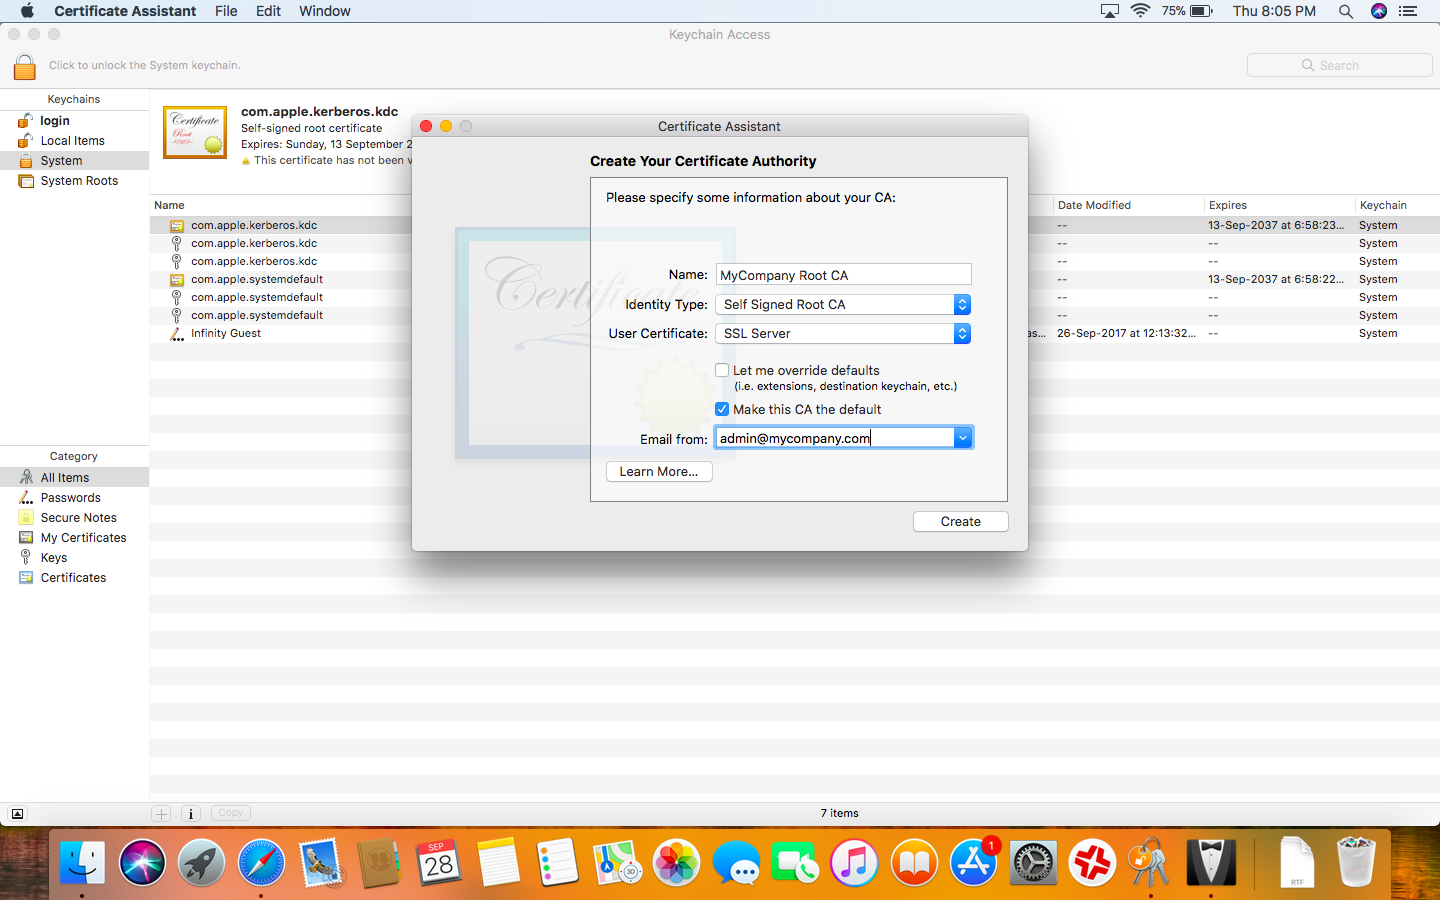Click the lock icon to unlock System keychain
Image resolution: width=1440 pixels, height=900 pixels.
tap(25, 66)
